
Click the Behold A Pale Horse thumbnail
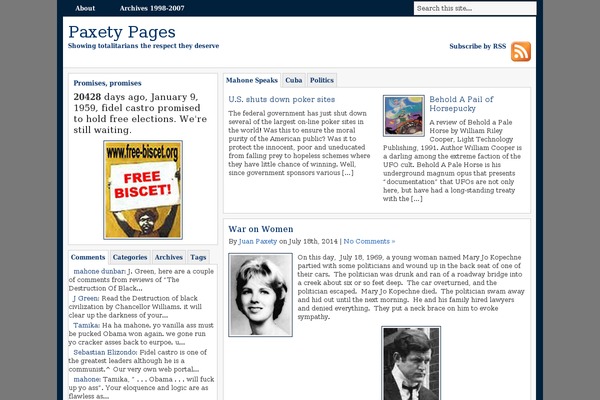(404, 116)
